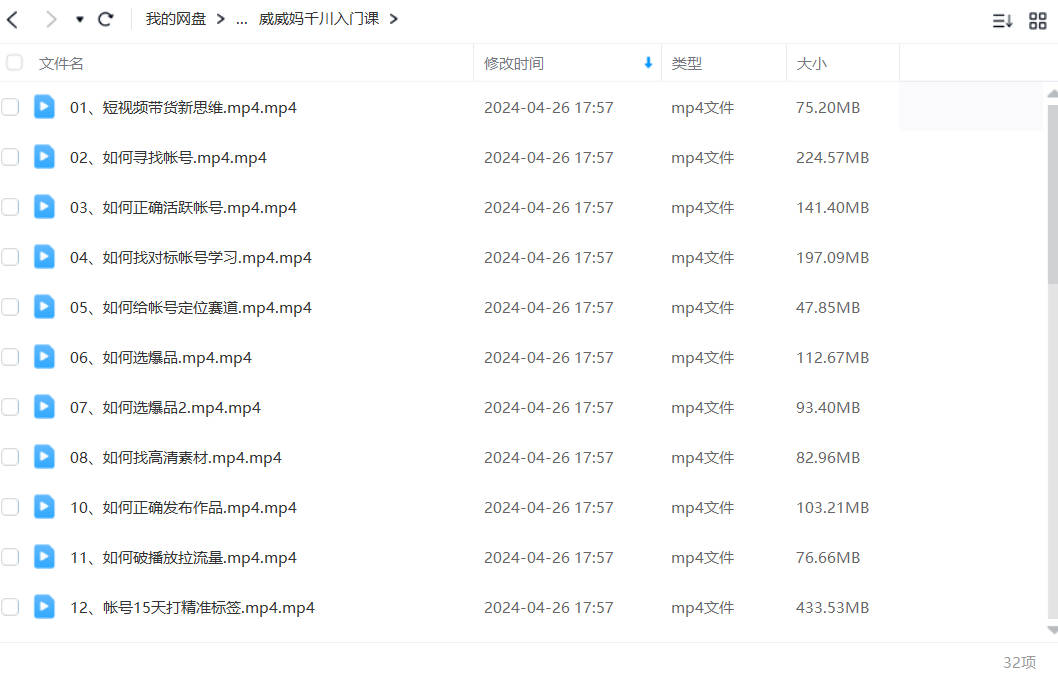Select file 10、如何正确发布作品.mp4.mp4
This screenshot has width=1058, height=678.
click(x=183, y=507)
